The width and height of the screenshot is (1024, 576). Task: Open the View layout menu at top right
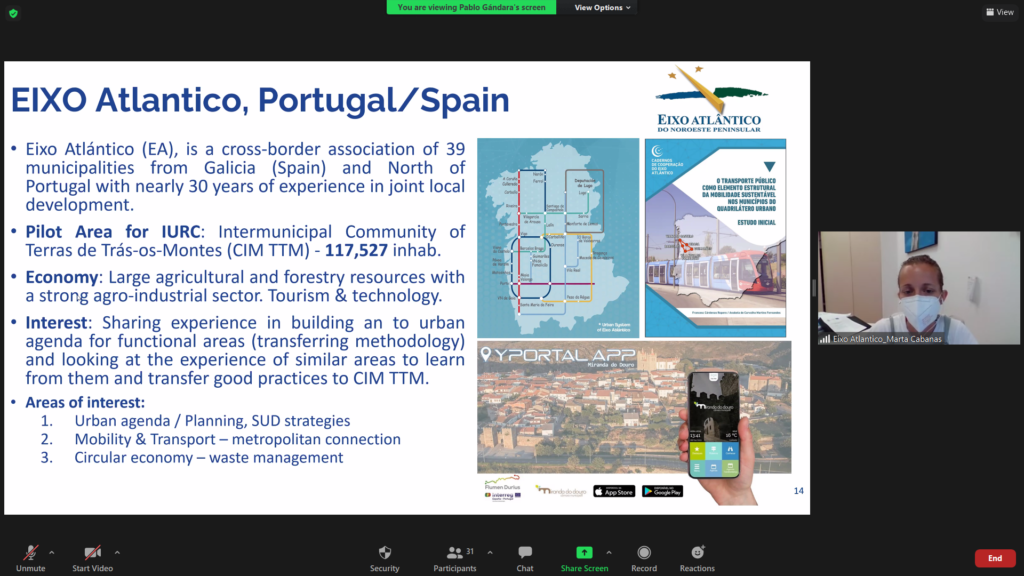pos(999,12)
